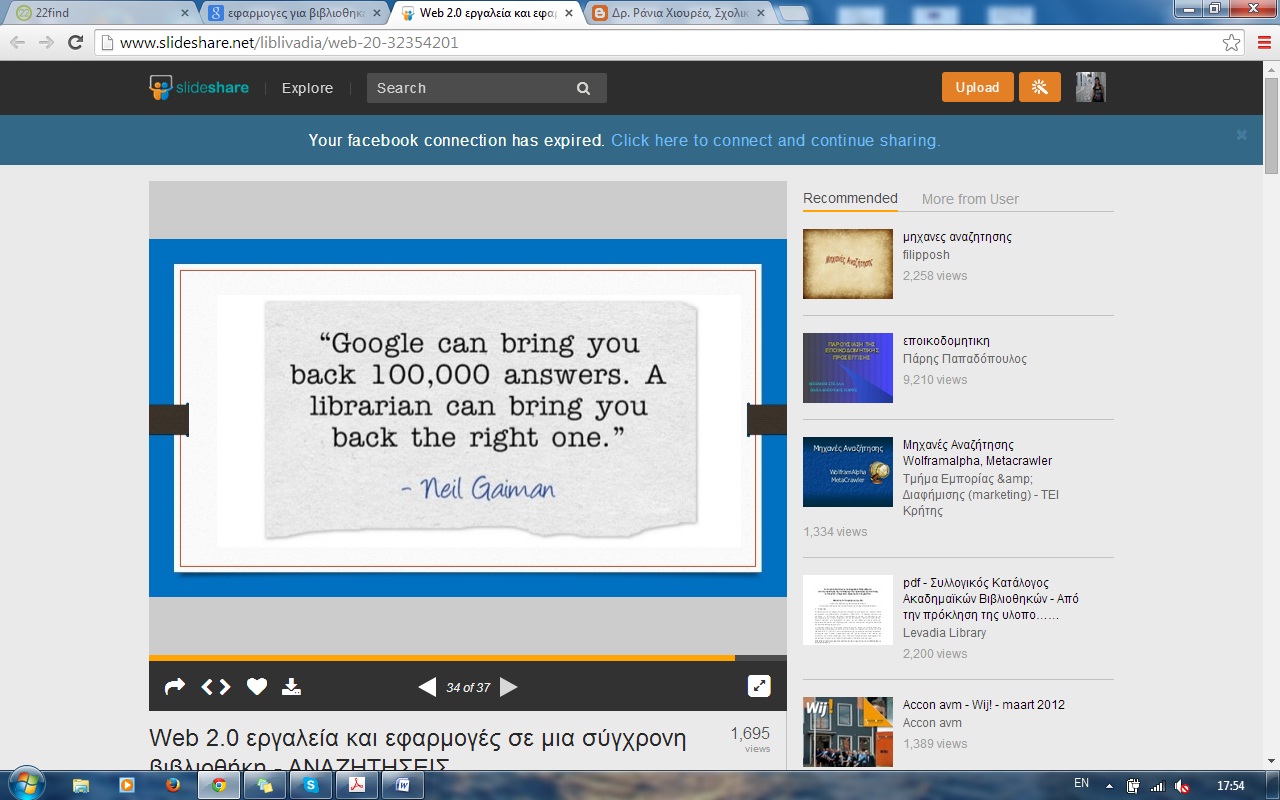Screen dimensions: 1280x800
Task: Click the browser forward arrow
Action: point(46,42)
